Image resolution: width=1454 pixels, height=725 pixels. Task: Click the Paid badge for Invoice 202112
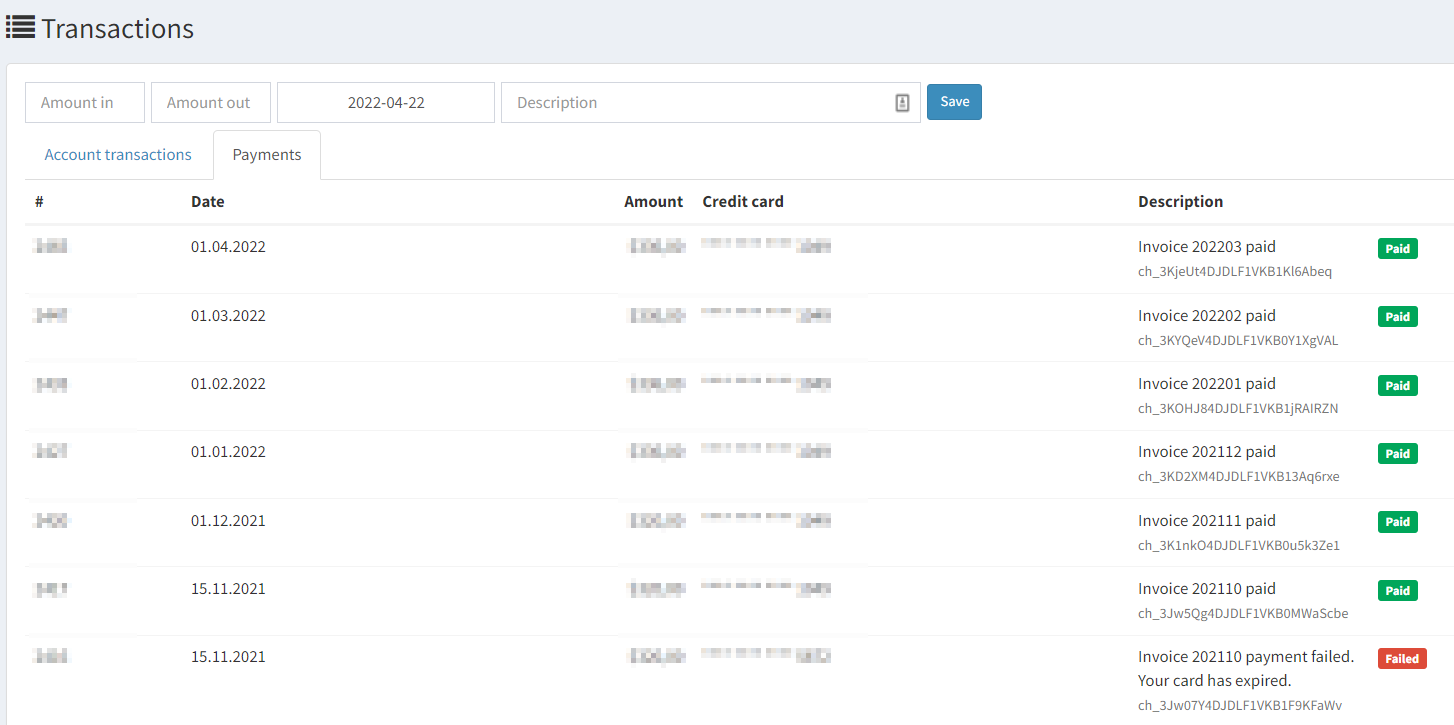click(x=1397, y=454)
